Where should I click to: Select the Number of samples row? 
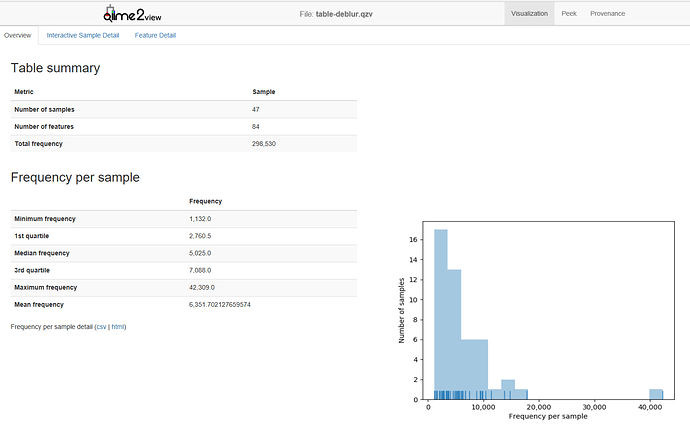tap(182, 109)
